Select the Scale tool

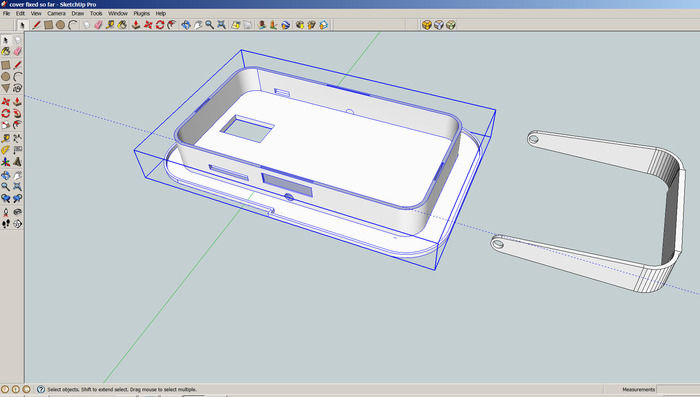pyautogui.click(x=6, y=125)
